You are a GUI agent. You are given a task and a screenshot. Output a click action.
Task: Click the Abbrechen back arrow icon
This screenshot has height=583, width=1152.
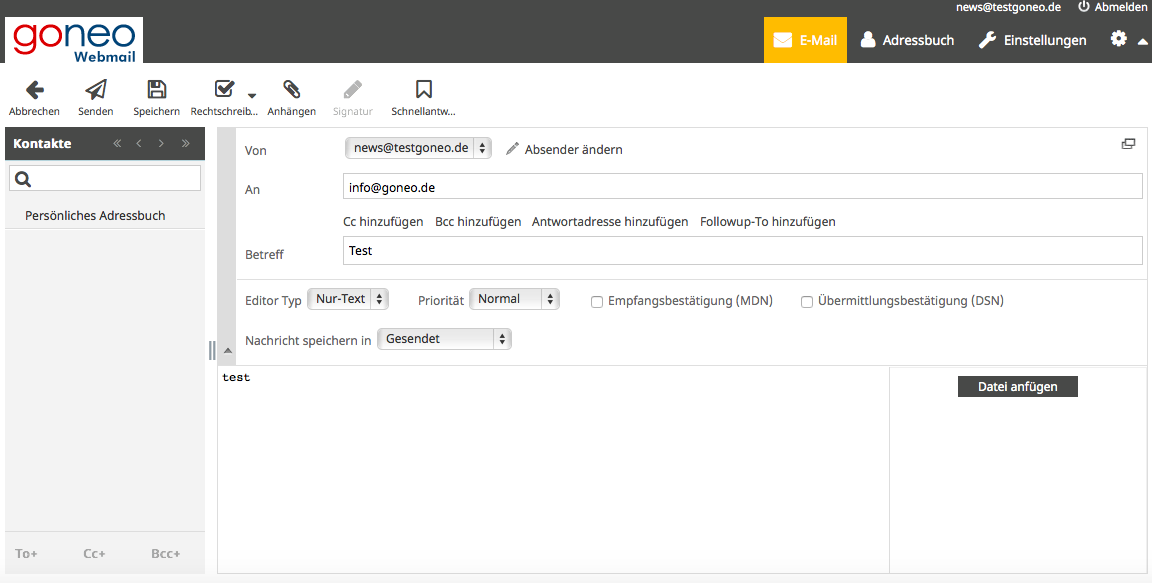point(34,90)
